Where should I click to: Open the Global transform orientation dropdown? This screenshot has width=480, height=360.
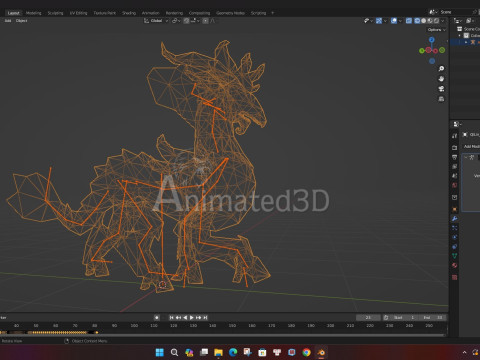coord(156,21)
